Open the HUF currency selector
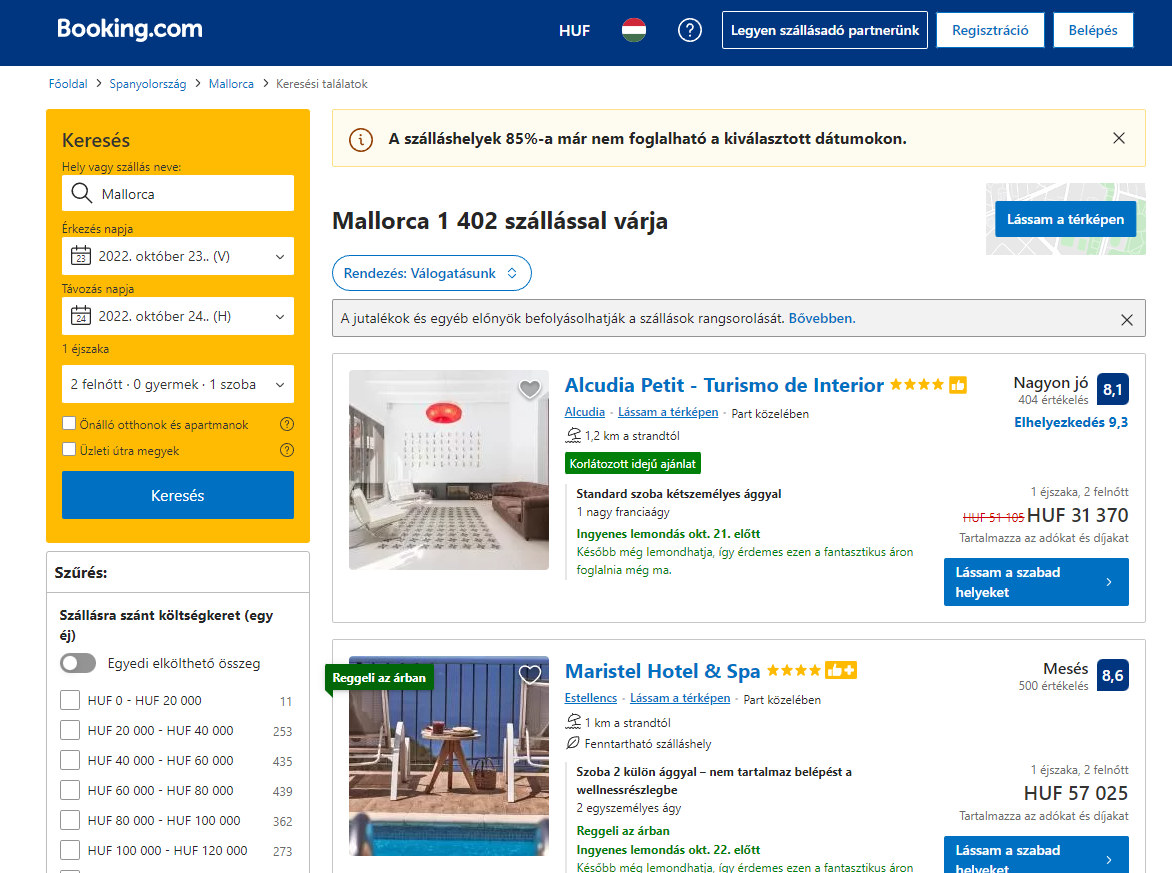 point(574,30)
